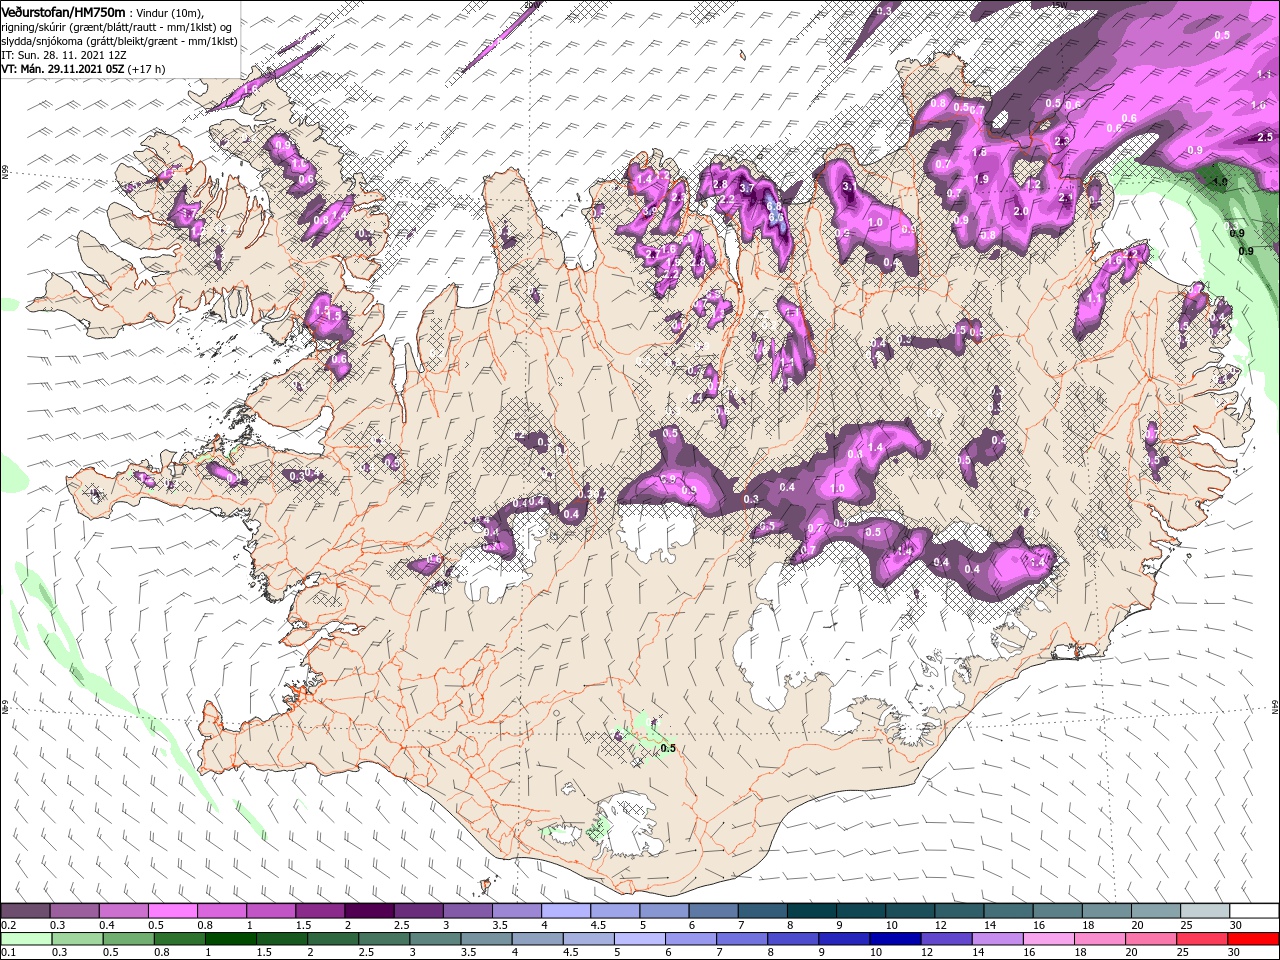
Task: Pick the snow legend swatch starting at 0.2
Action: tap(25, 911)
